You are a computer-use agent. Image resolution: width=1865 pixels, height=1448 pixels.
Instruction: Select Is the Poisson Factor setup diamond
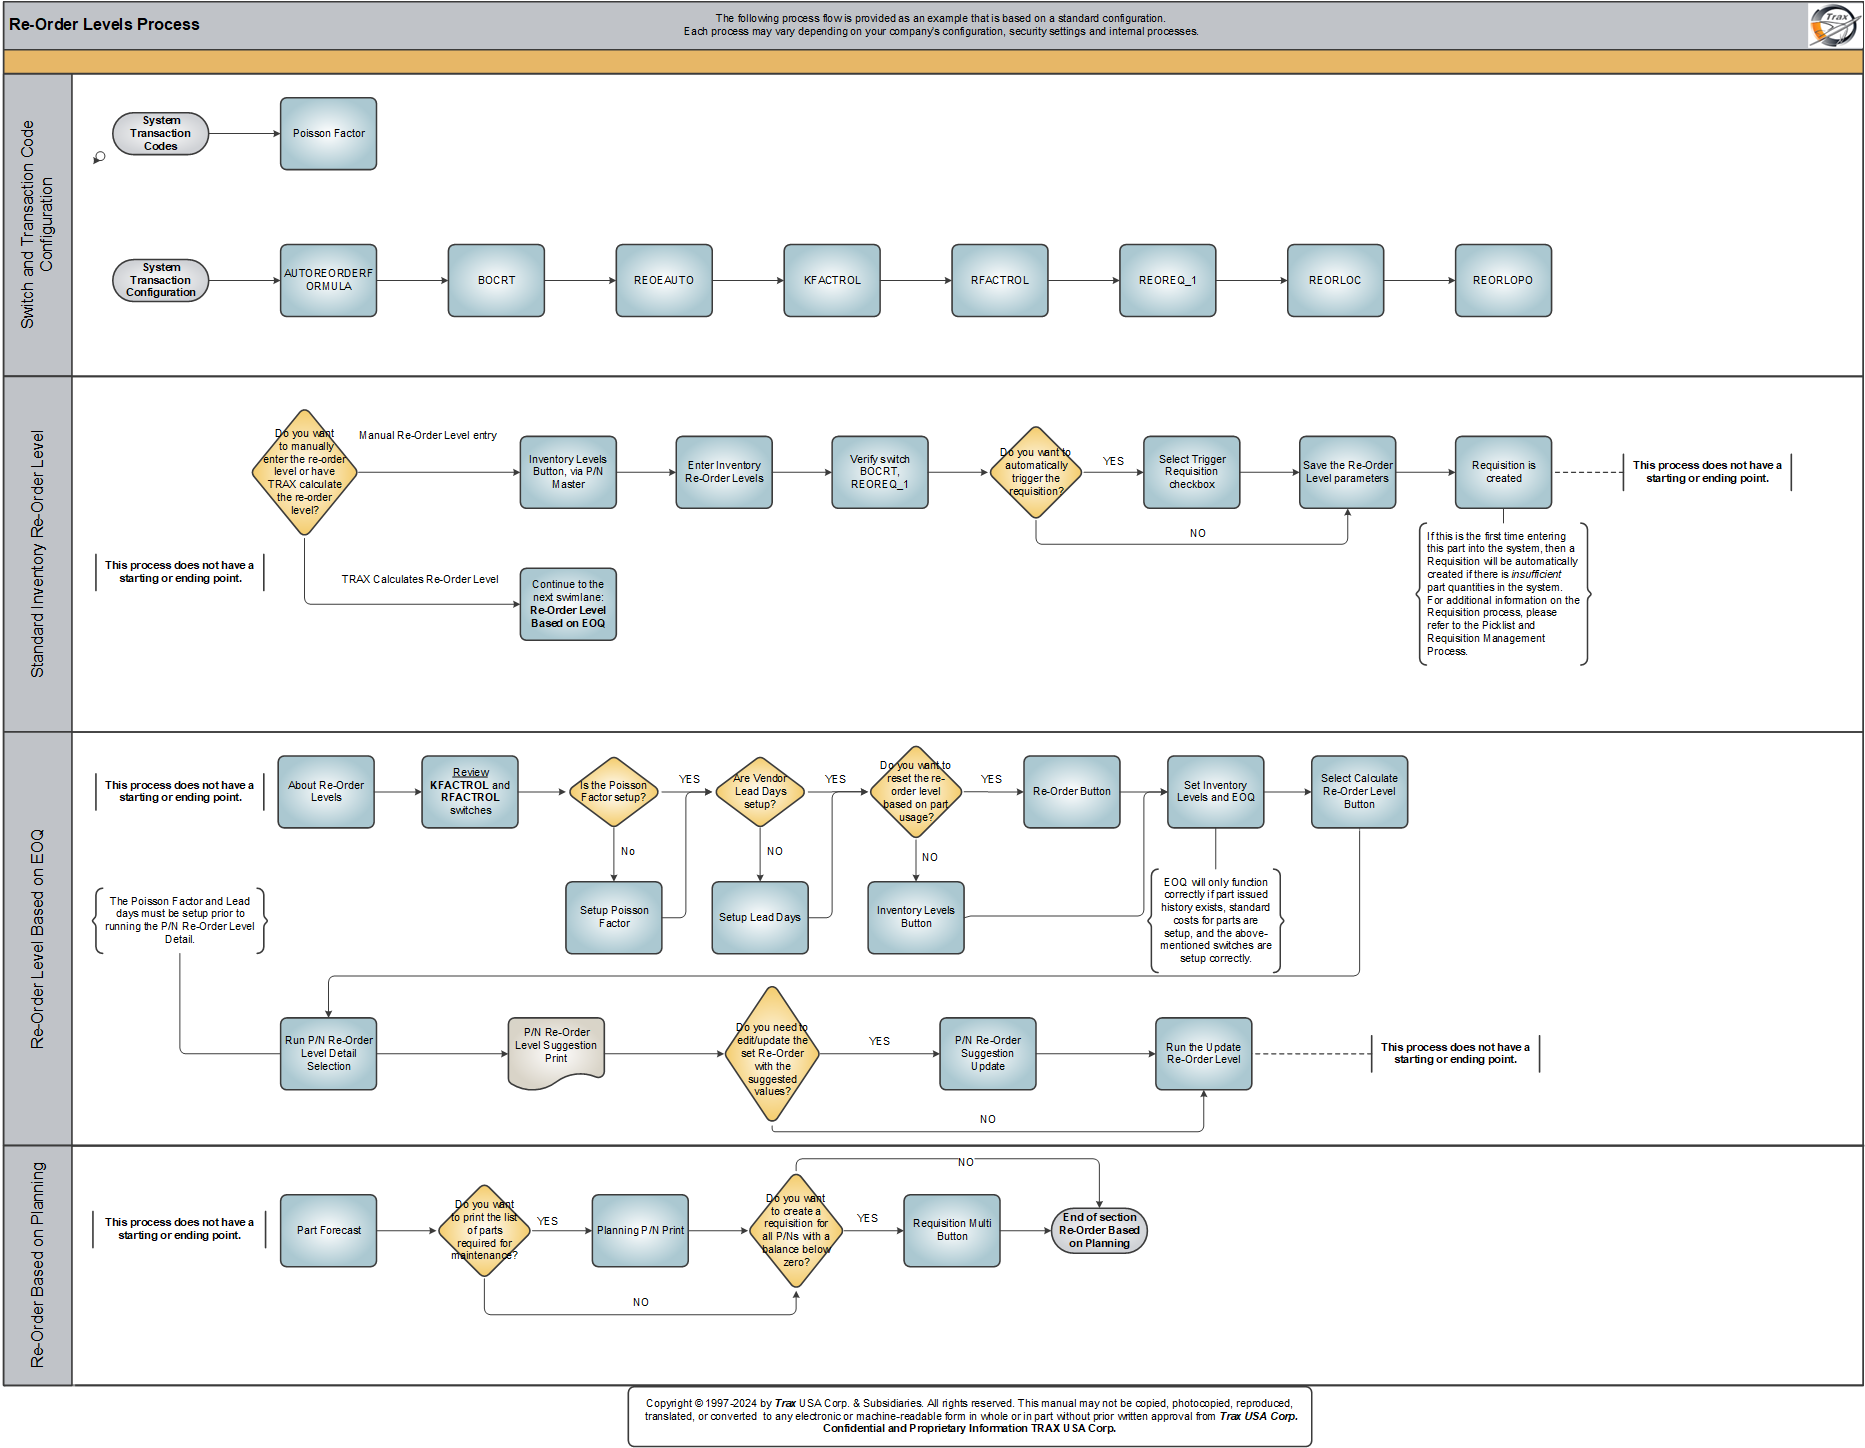tap(614, 792)
